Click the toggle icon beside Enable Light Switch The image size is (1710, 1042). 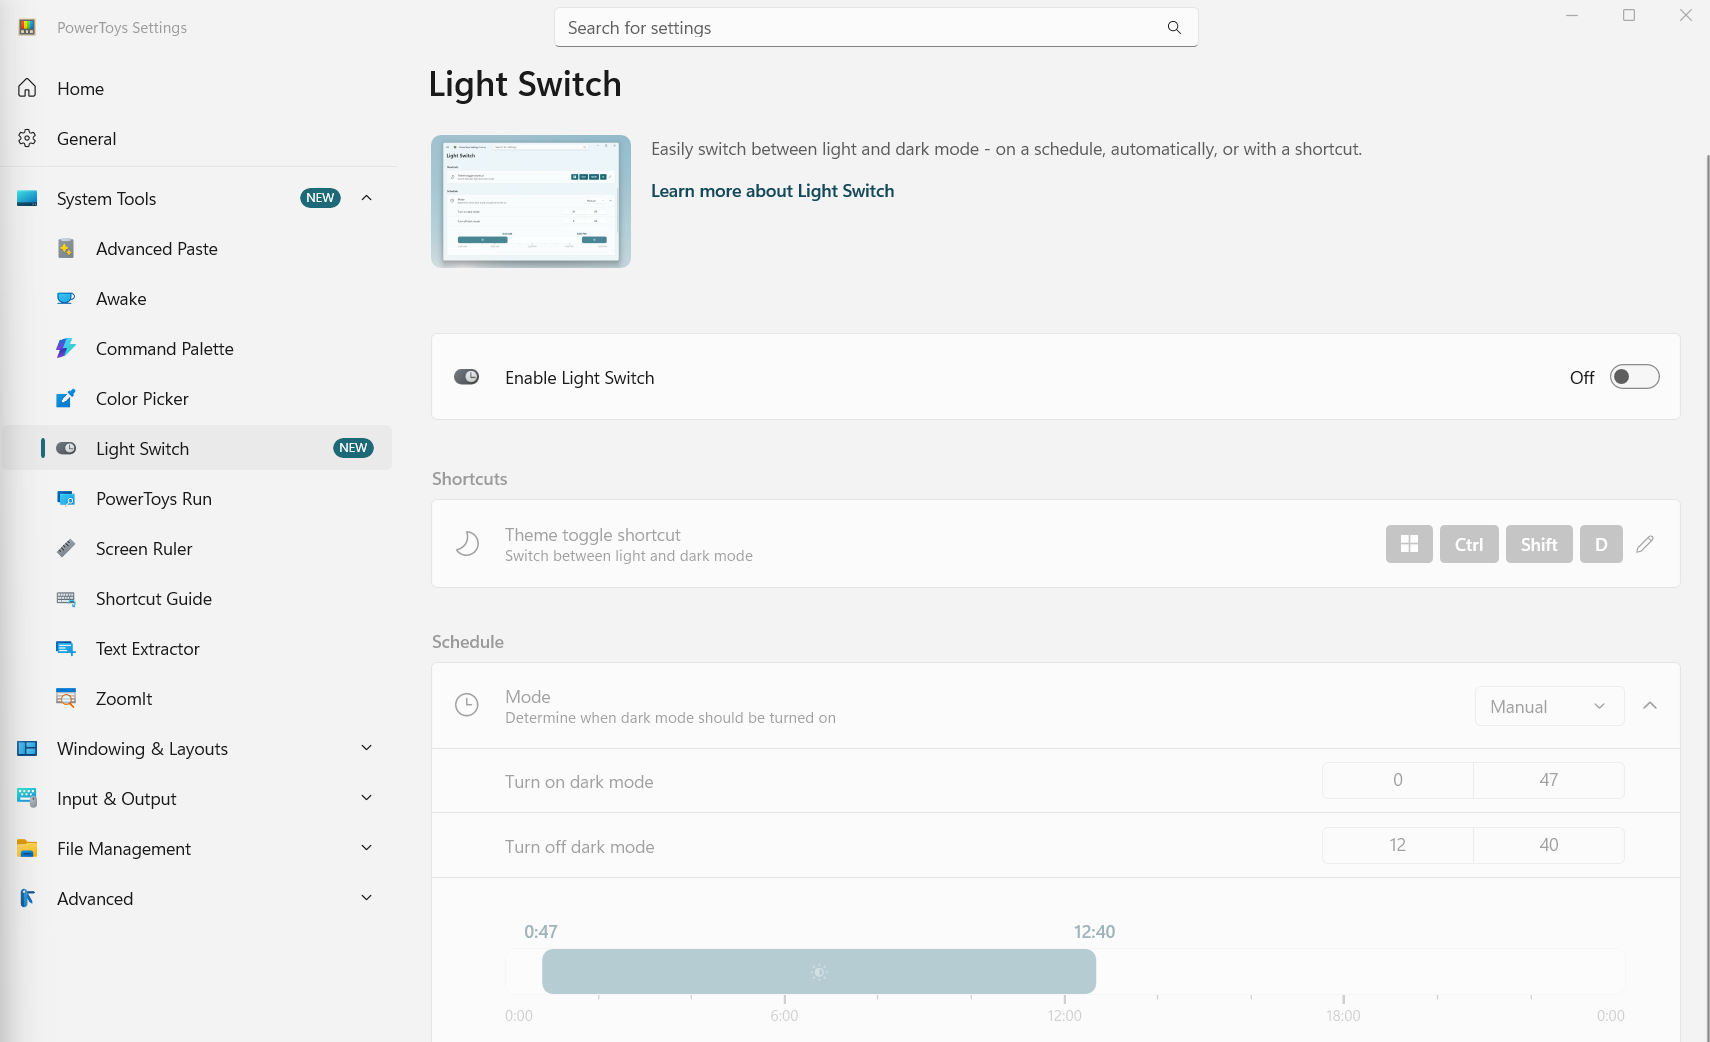coord(467,377)
